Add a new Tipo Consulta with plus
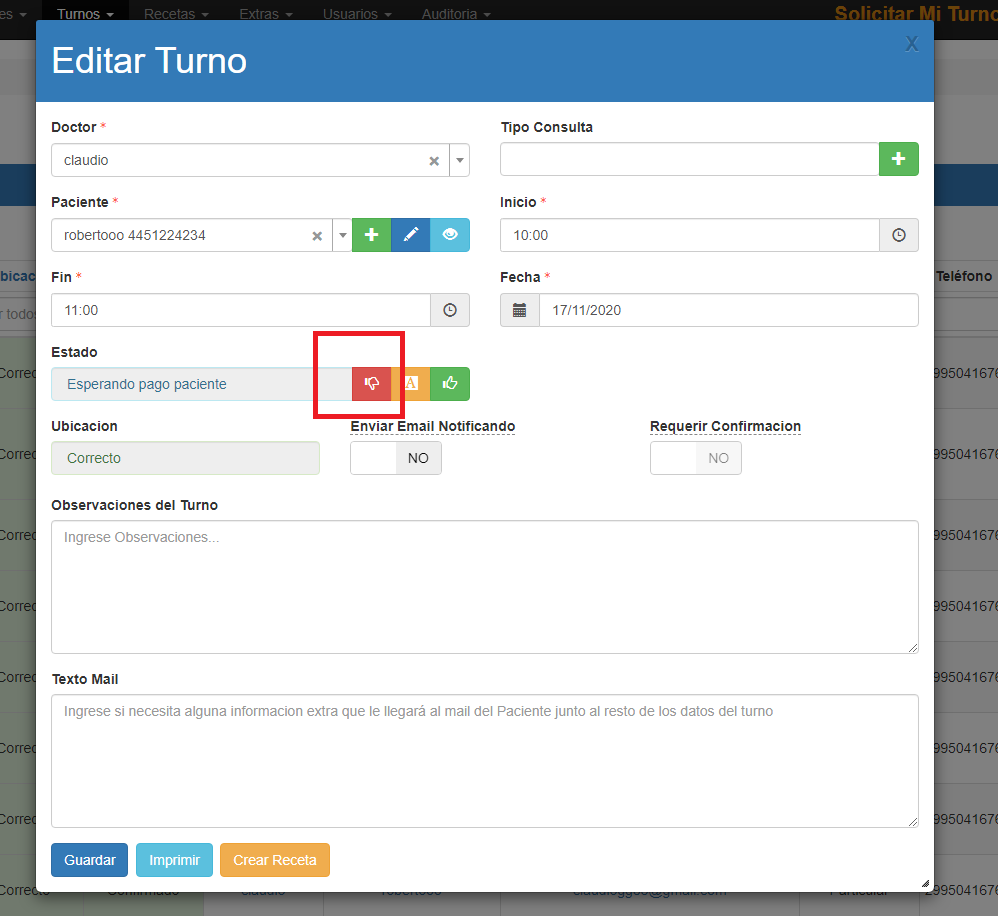The width and height of the screenshot is (998, 916). tap(898, 160)
